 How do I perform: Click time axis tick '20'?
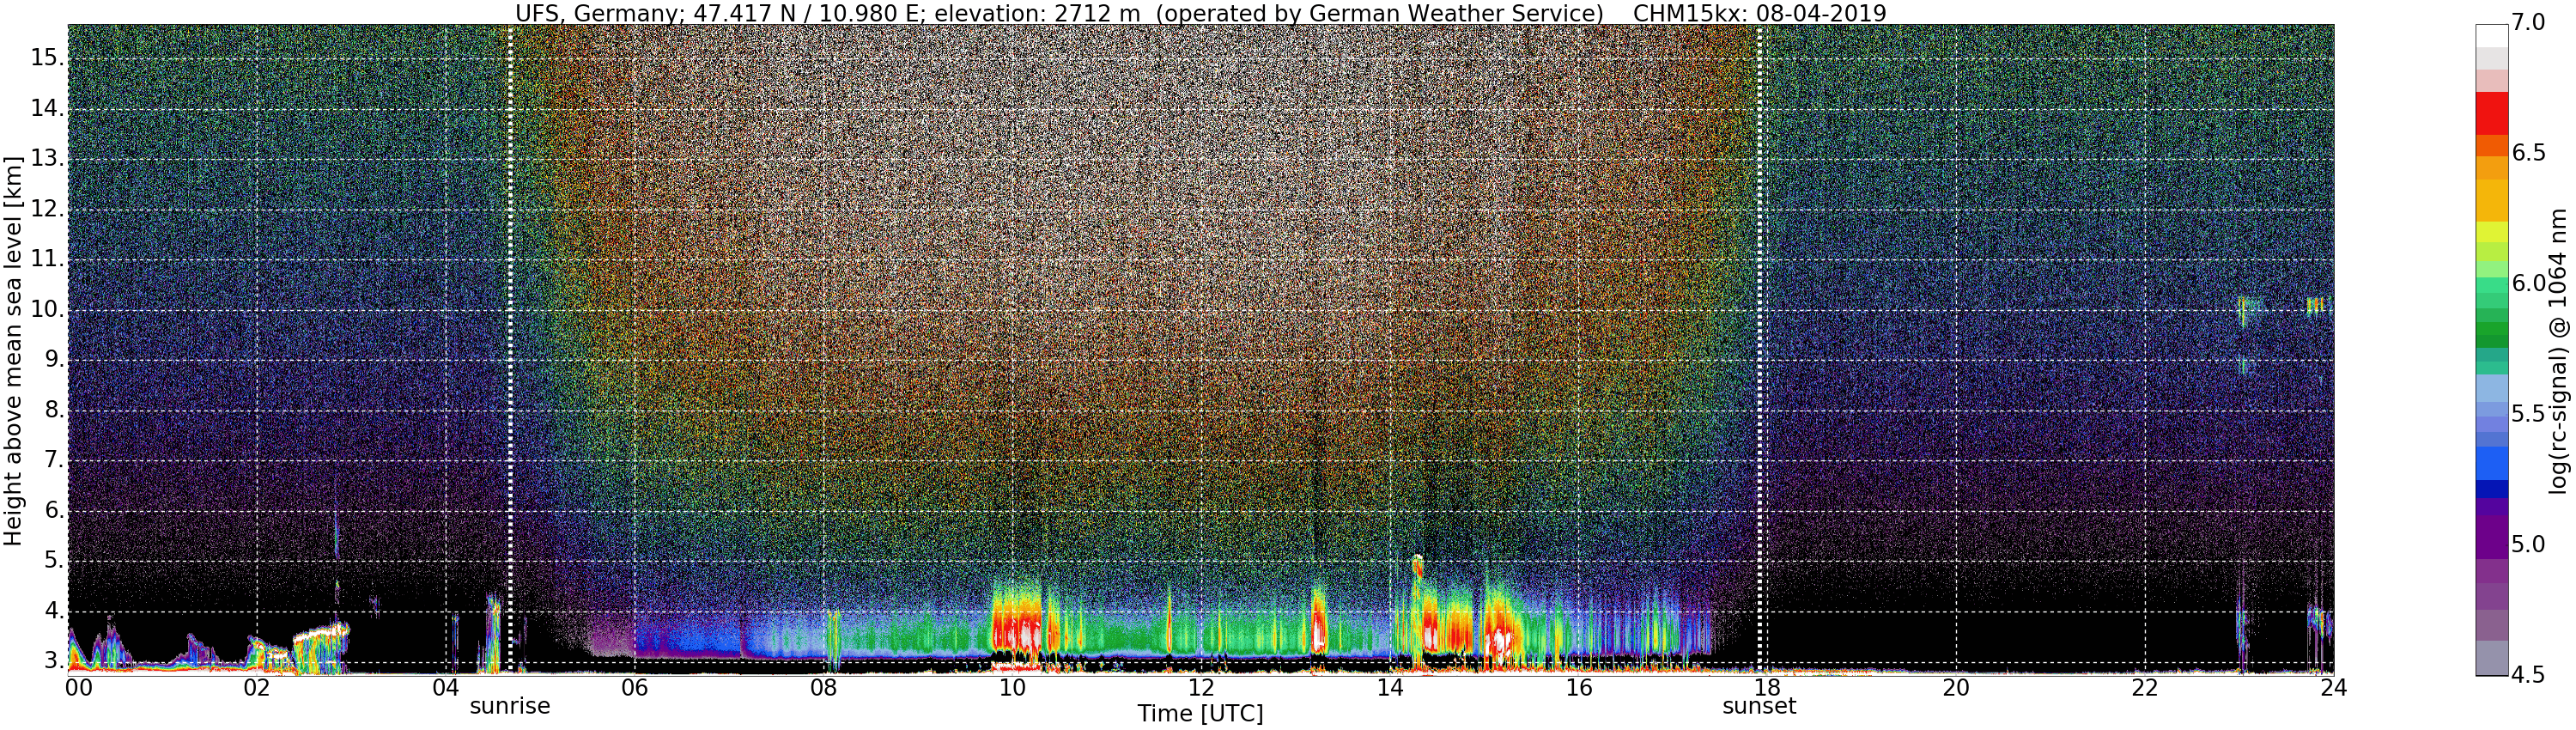click(x=1956, y=688)
